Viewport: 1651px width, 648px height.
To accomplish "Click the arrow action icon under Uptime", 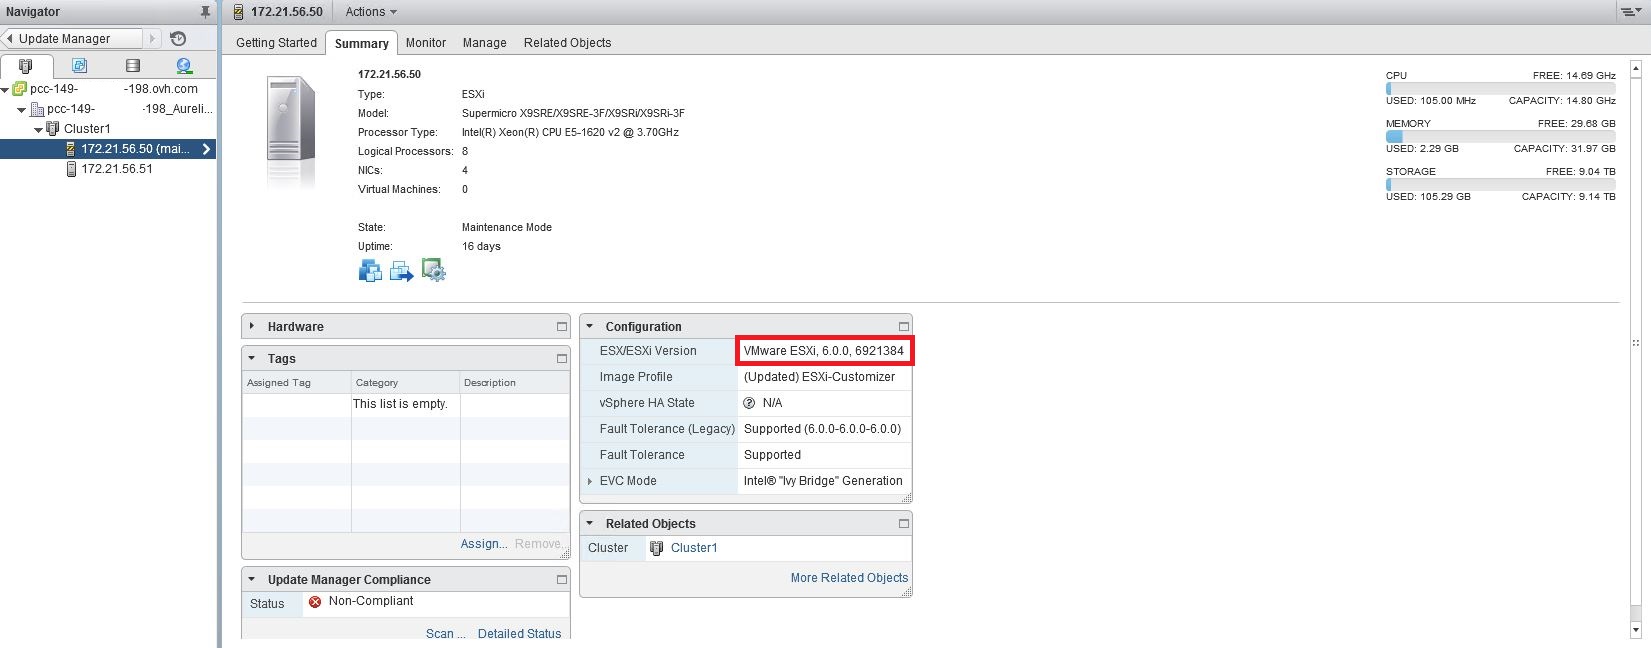I will coord(402,271).
